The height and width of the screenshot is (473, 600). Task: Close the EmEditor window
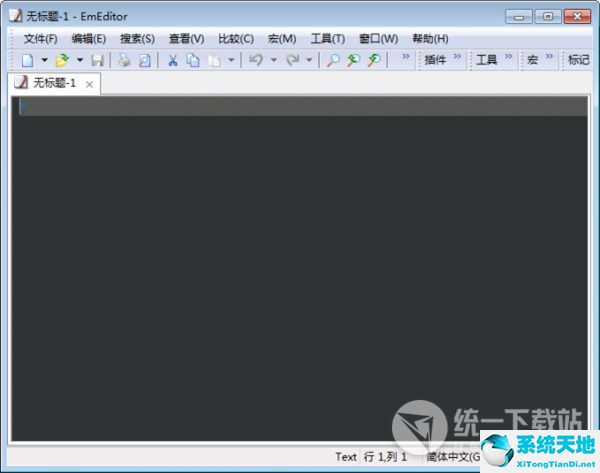point(577,16)
